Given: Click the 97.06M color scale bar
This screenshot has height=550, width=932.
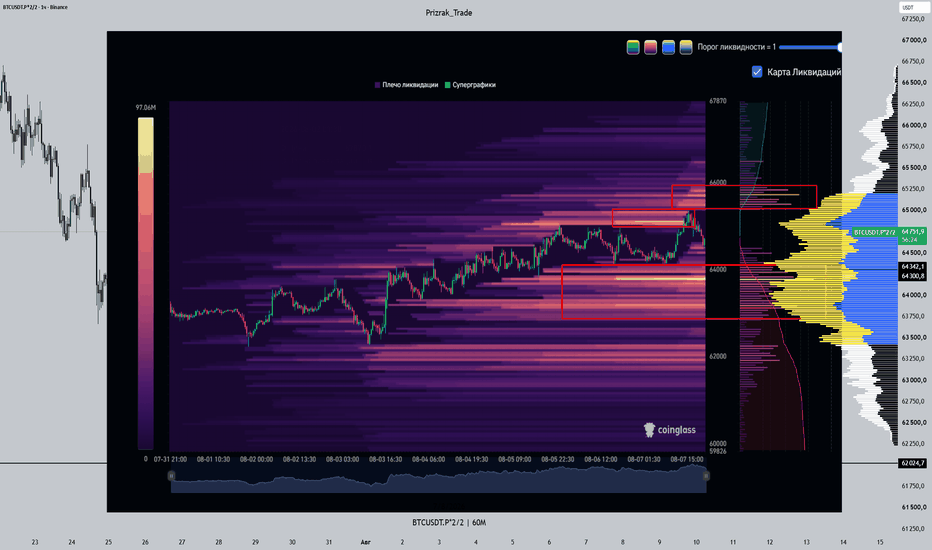Looking at the screenshot, I should pyautogui.click(x=146, y=283).
